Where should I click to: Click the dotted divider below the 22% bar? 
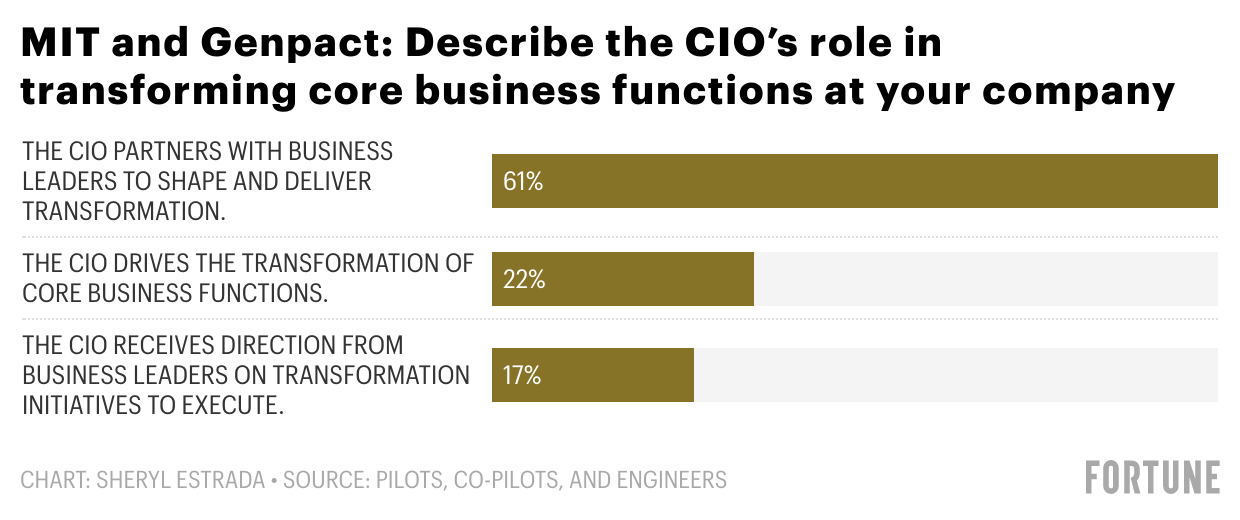tap(620, 320)
